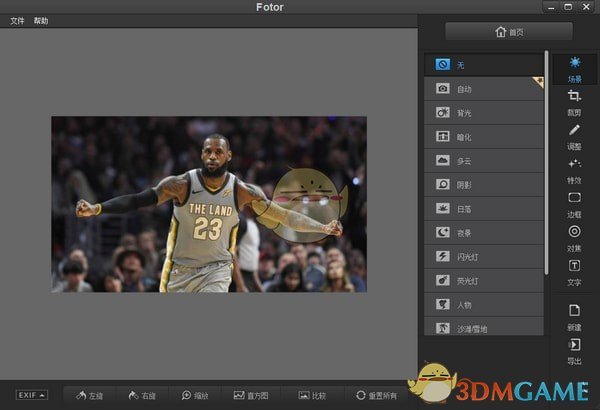
Task: Click the 导出 export icon
Action: pos(574,351)
